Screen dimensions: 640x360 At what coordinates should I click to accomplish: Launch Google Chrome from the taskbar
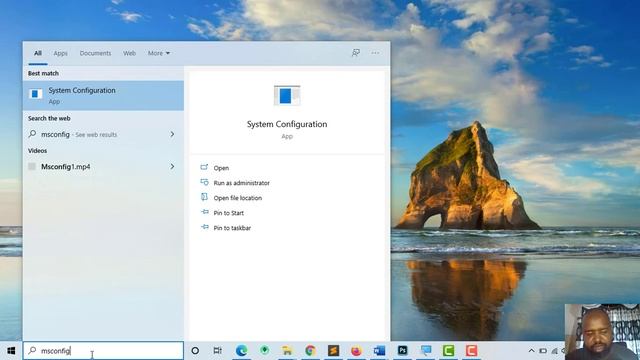point(310,351)
